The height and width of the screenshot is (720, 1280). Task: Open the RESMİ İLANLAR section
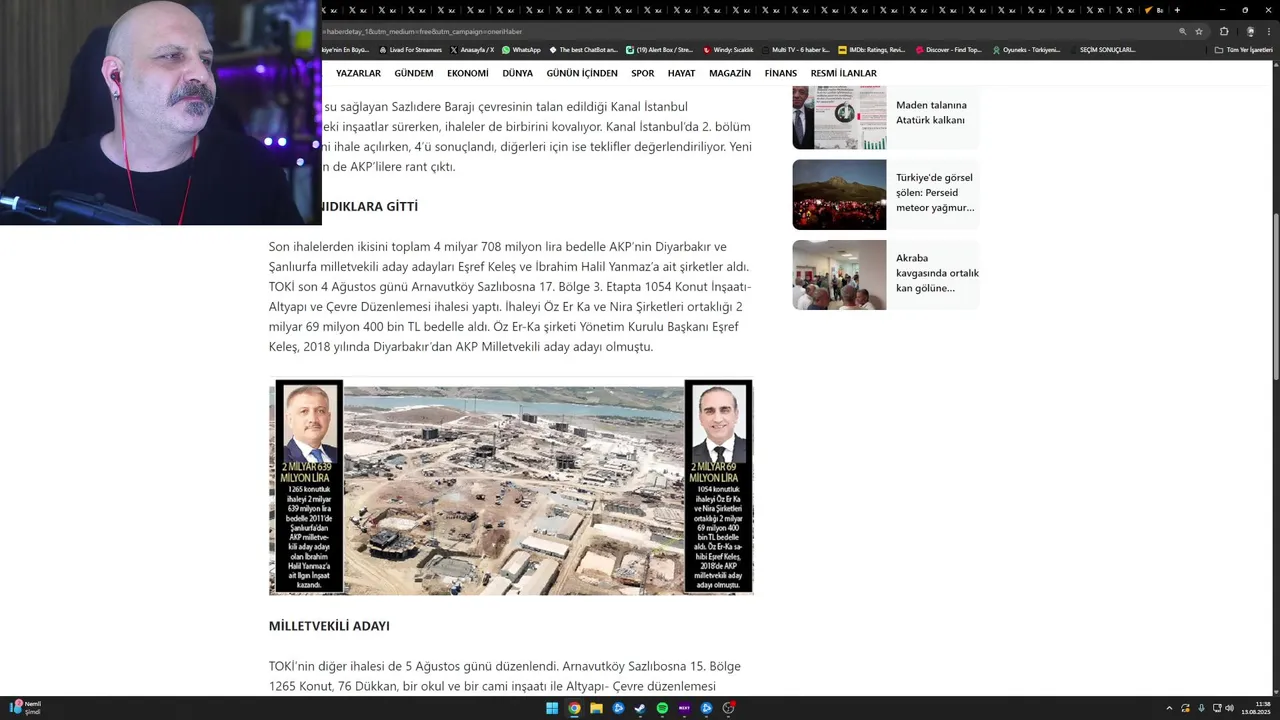point(843,73)
